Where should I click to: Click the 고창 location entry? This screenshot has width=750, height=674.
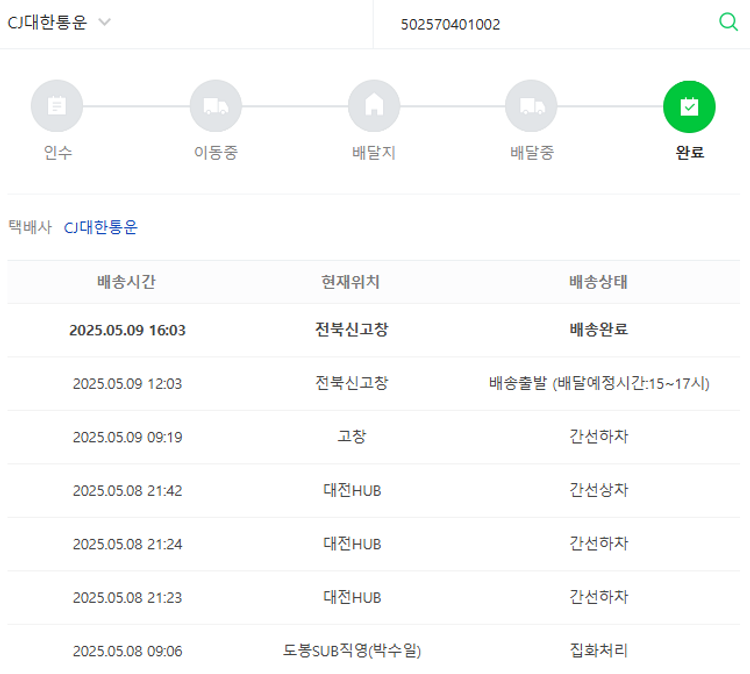[x=351, y=437]
